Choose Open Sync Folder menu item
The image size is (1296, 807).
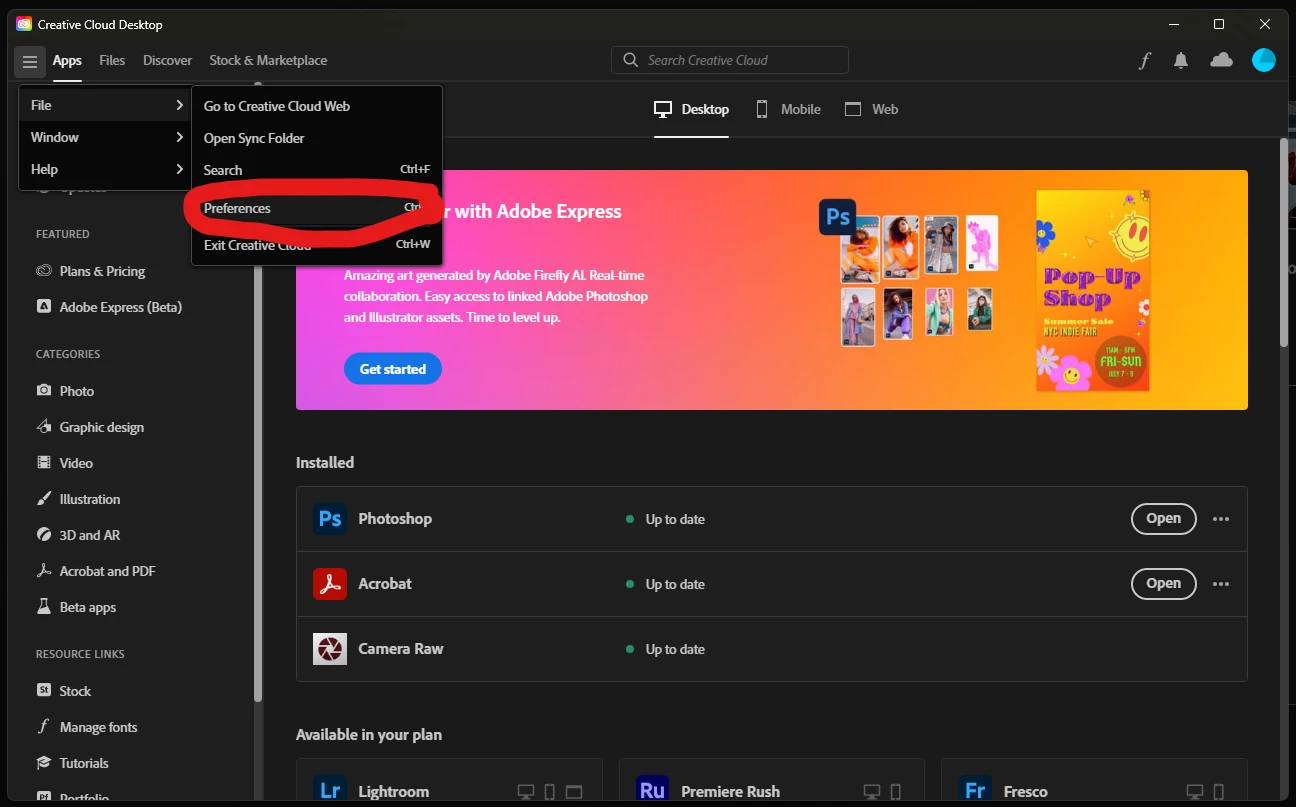[x=317, y=138]
